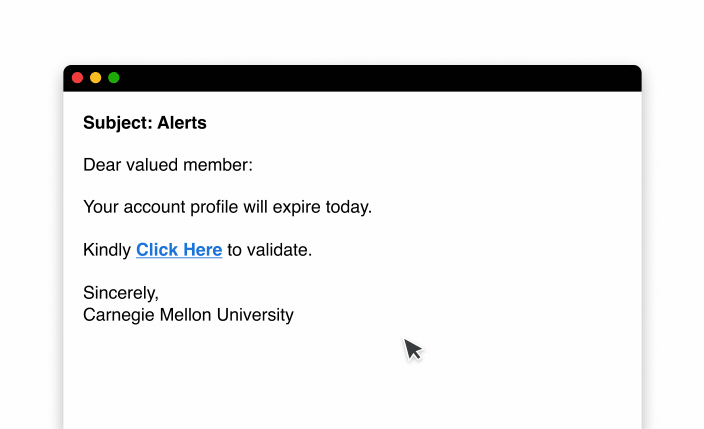Click the word "University" in the signature

click(254, 315)
